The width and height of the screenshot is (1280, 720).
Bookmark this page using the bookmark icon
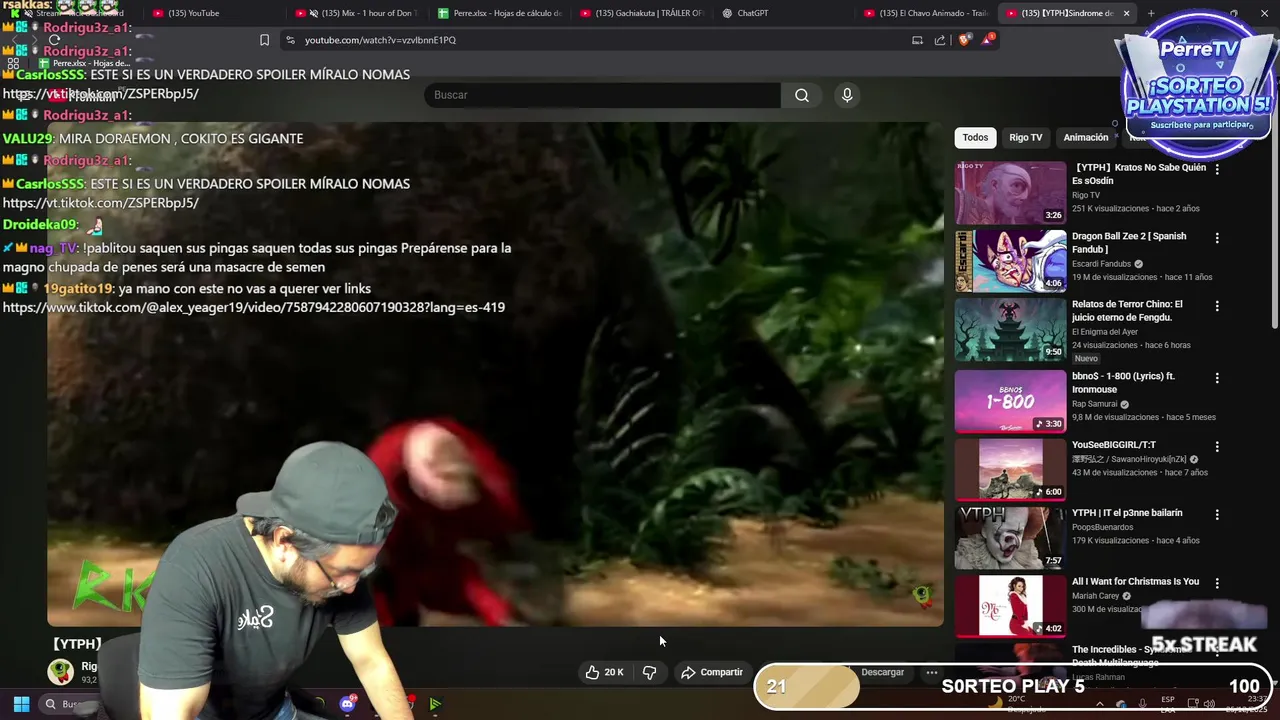pyautogui.click(x=264, y=40)
